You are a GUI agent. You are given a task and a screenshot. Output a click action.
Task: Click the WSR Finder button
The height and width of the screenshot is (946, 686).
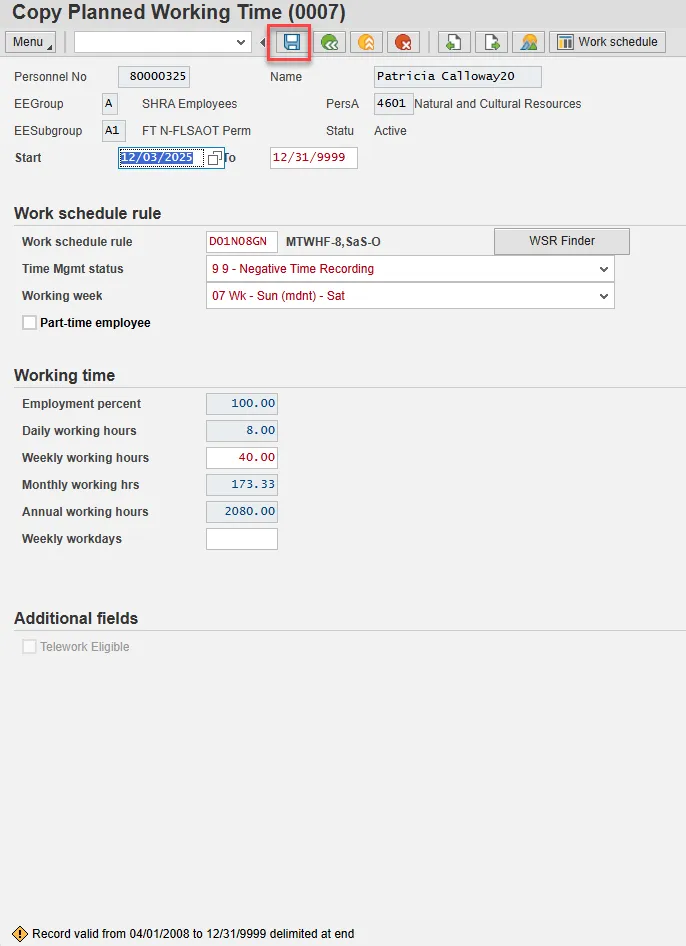pyautogui.click(x=562, y=241)
